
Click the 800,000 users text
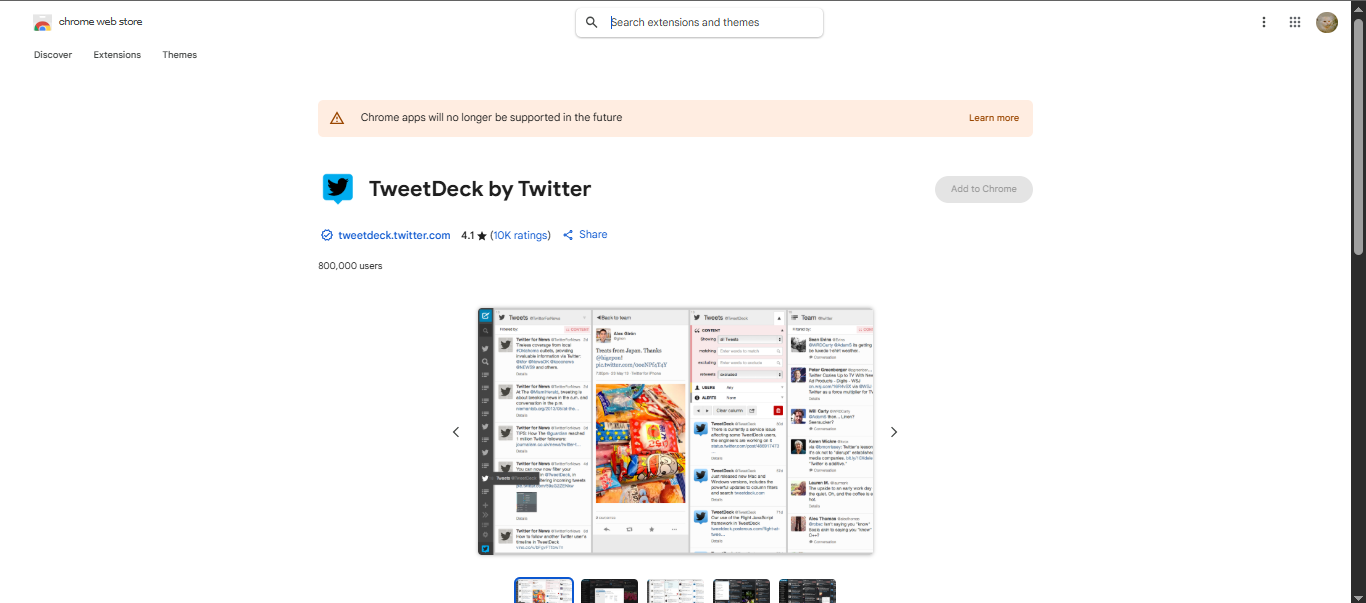tap(350, 266)
